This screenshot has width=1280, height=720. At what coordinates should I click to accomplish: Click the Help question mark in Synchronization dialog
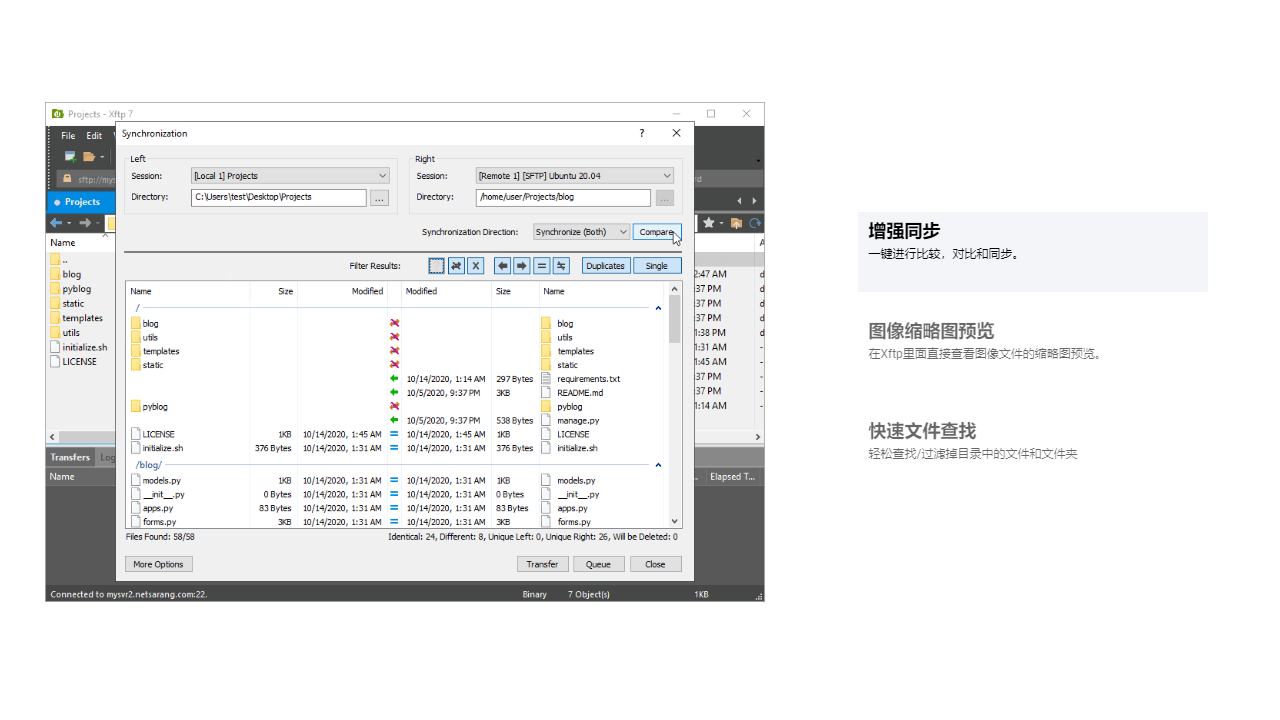[641, 133]
